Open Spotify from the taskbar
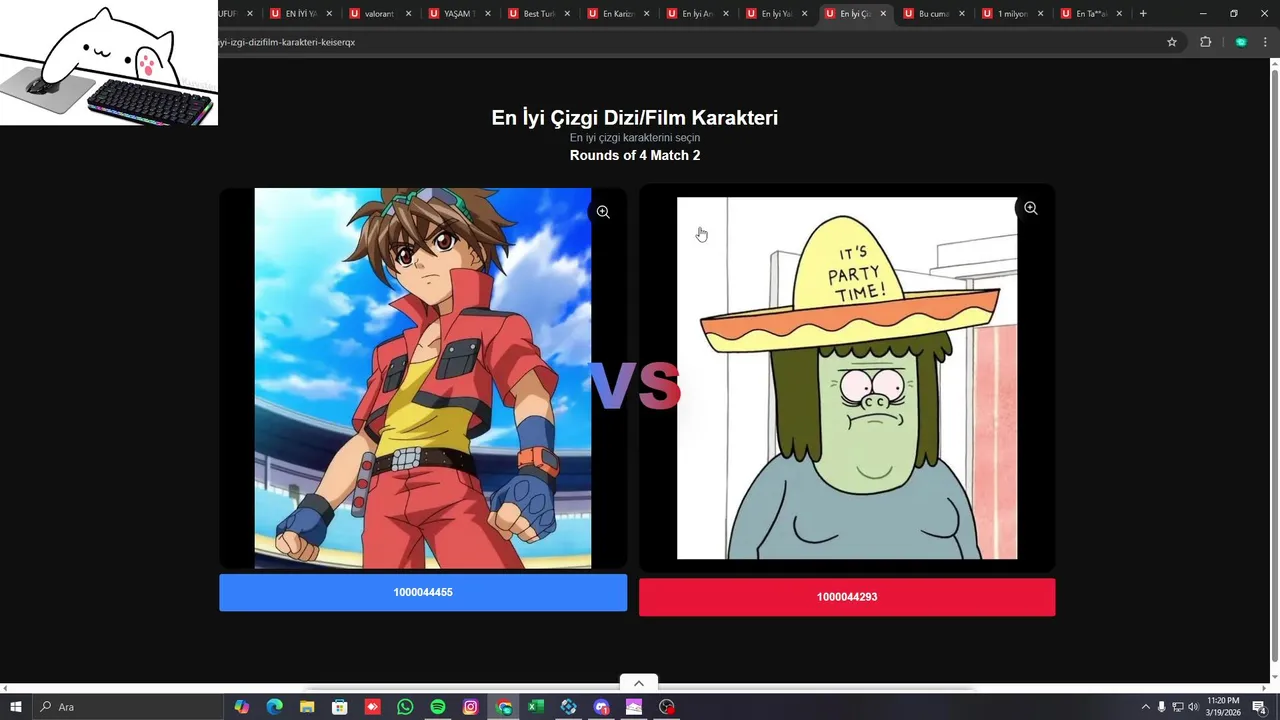 (x=438, y=707)
